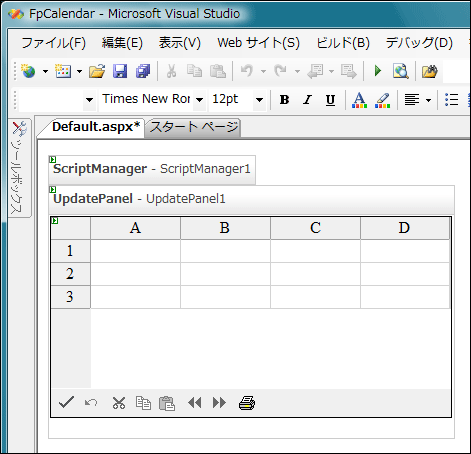
Task: Toggle Bold formatting
Action: (x=284, y=99)
